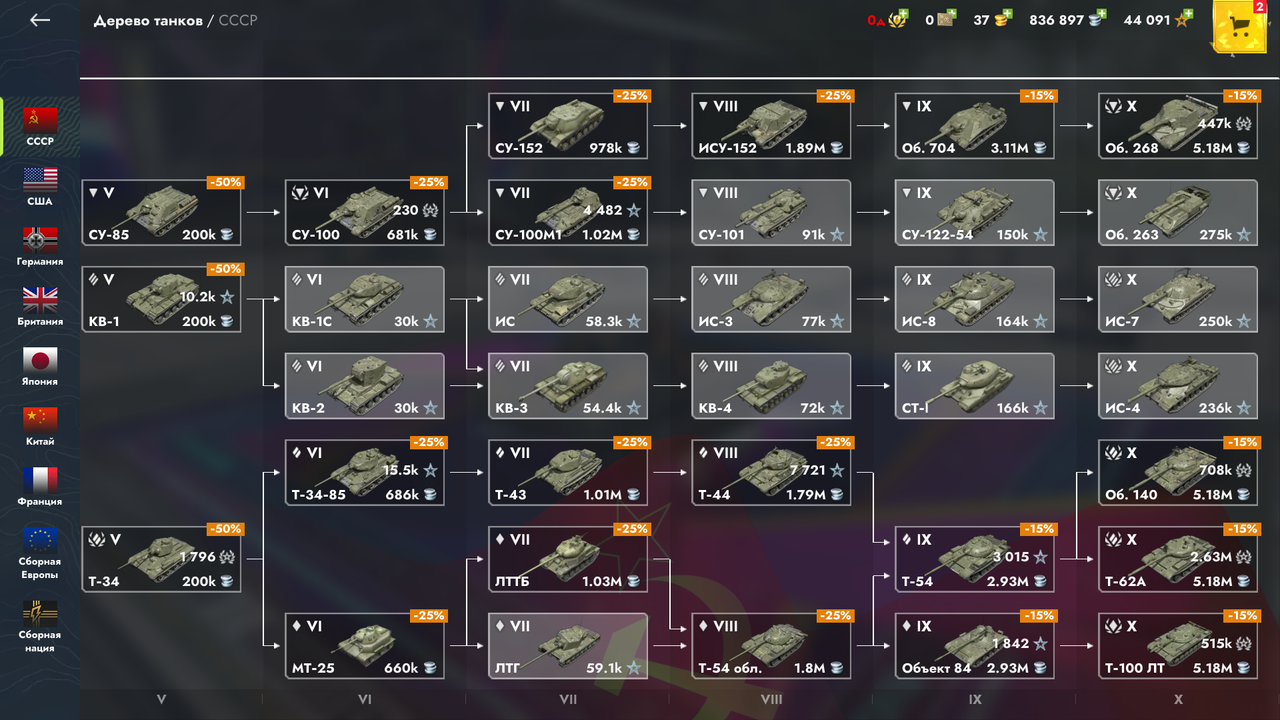Viewport: 1280px width, 720px height.
Task: Go back using the left arrow icon
Action: 40,20
